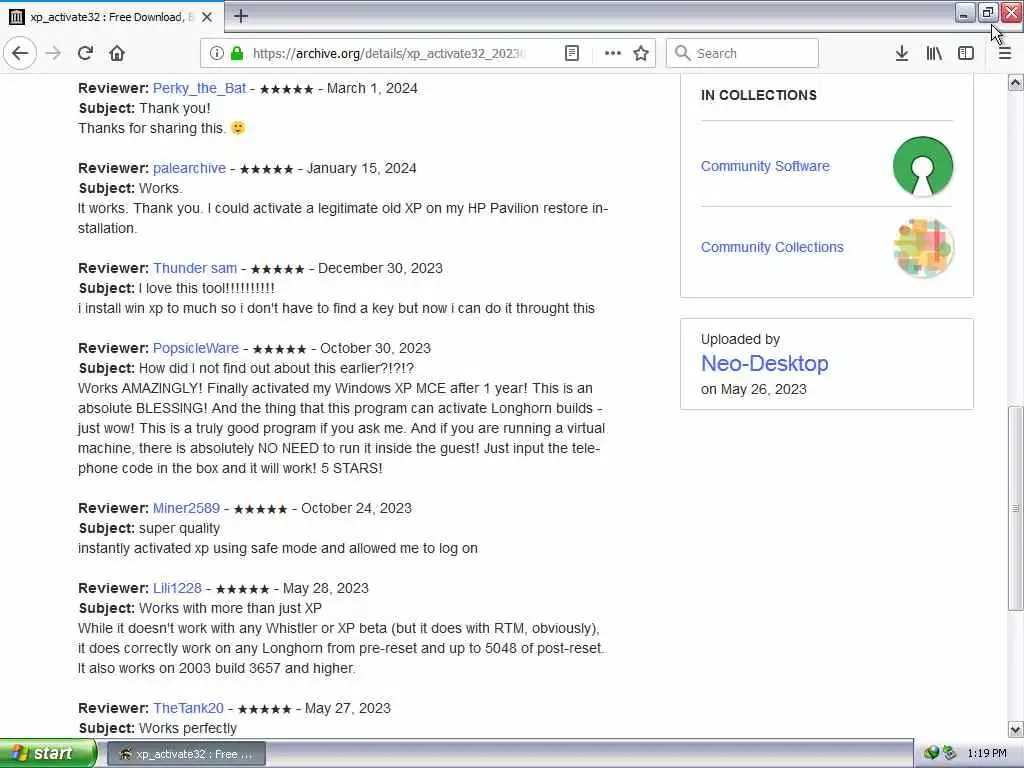
Task: Select the xp_activate32 browser tab
Action: (x=112, y=17)
